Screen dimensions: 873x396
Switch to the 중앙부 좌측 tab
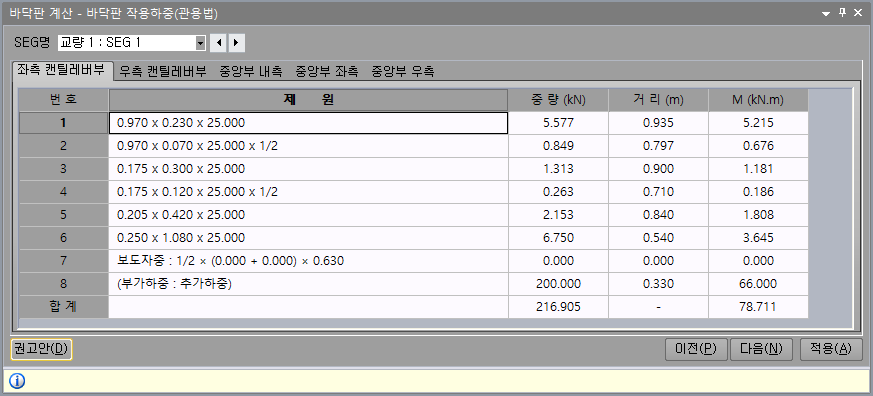click(327, 71)
